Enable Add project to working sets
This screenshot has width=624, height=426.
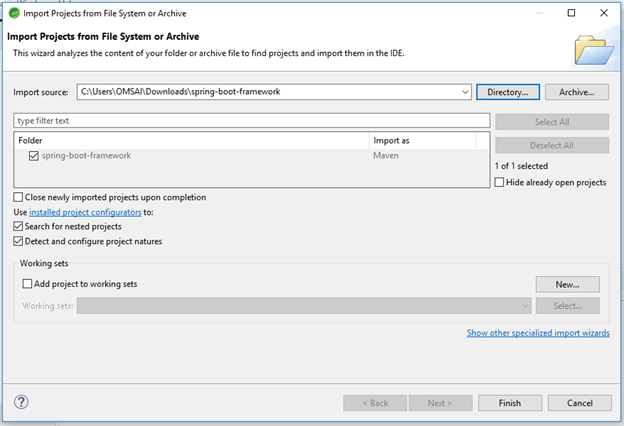pos(27,284)
